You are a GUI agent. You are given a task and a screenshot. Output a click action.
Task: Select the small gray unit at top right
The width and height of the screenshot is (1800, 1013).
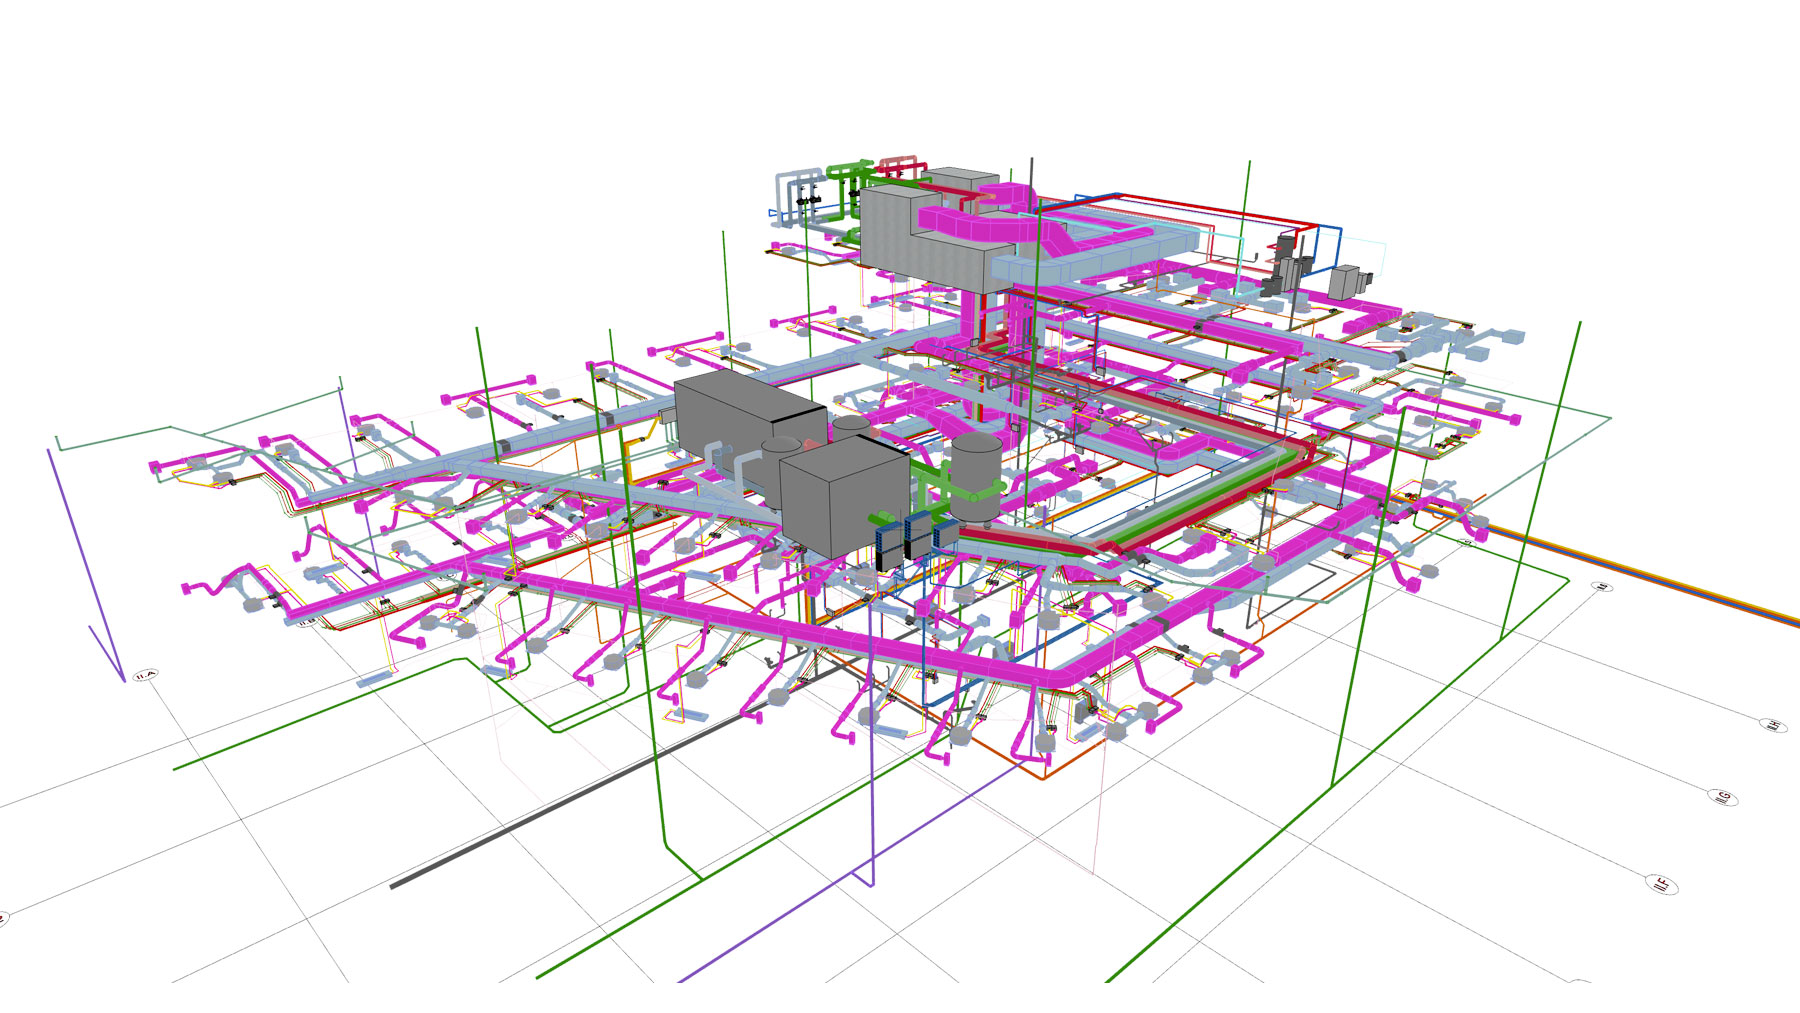pyautogui.click(x=1345, y=281)
